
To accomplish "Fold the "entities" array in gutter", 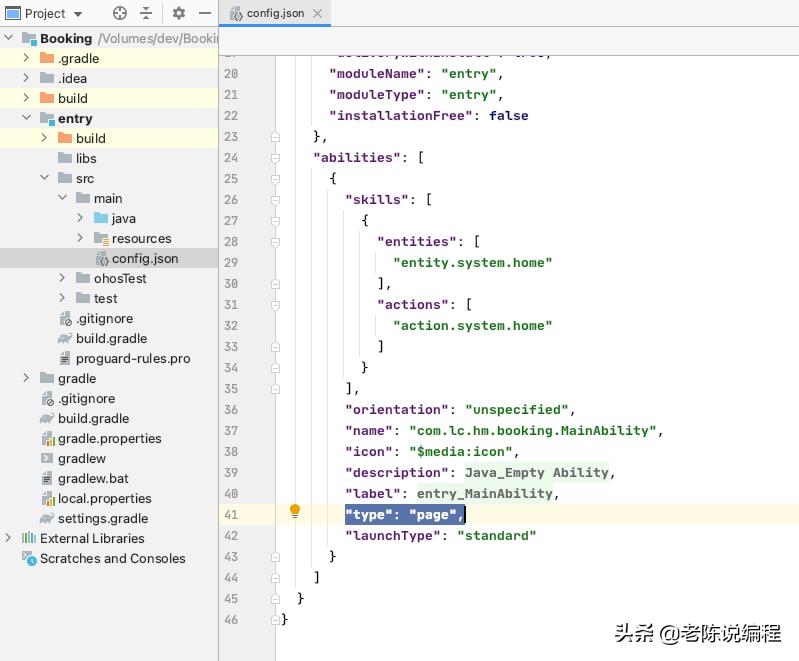I will tap(275, 242).
